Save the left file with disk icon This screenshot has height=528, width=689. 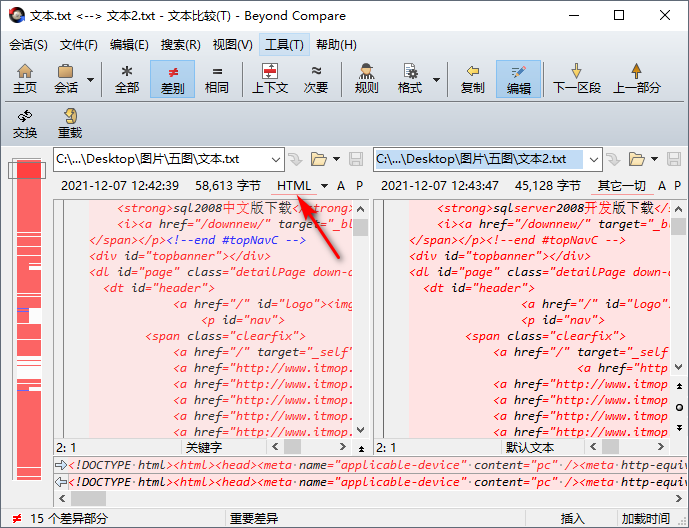(356, 159)
